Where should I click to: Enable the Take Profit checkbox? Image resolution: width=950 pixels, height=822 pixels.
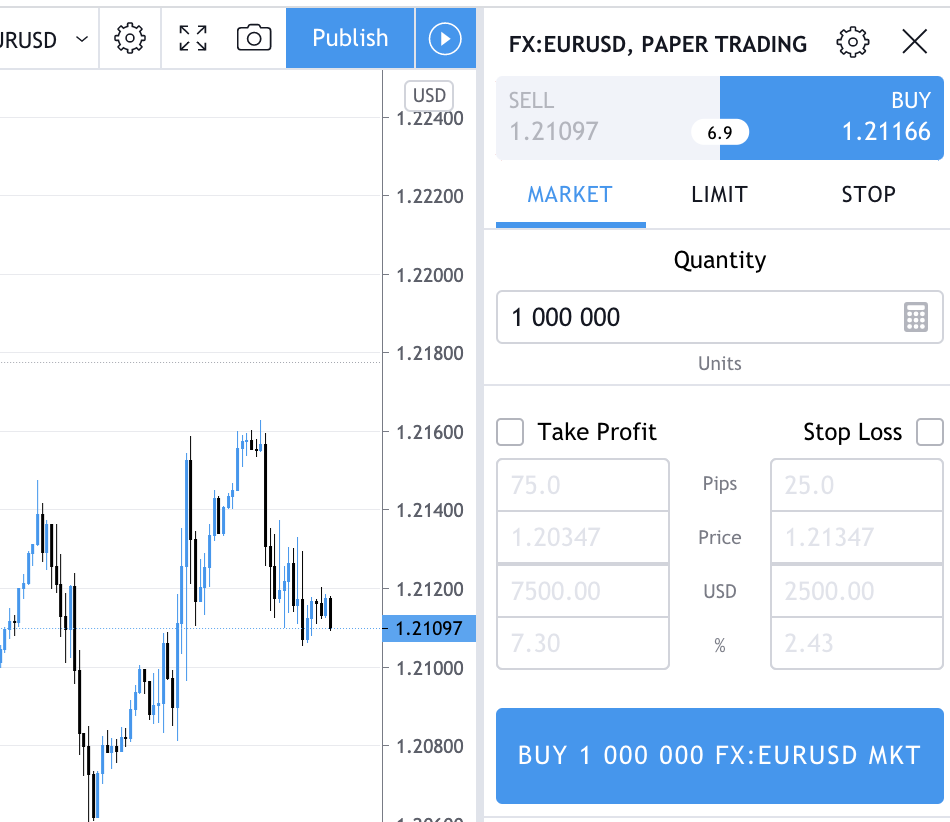(x=511, y=432)
